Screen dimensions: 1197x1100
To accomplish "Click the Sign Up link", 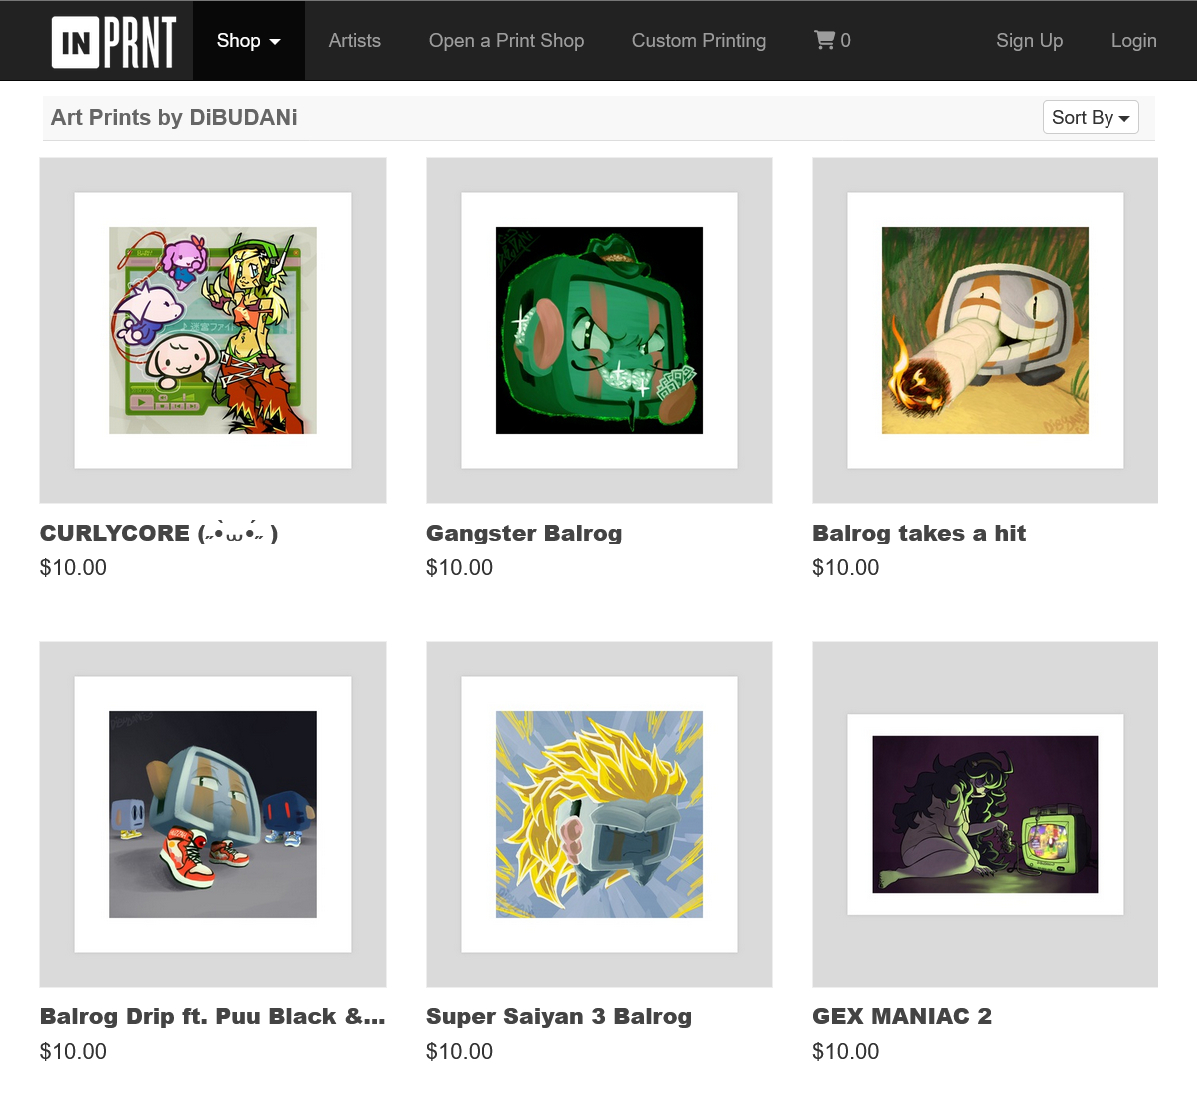I will pos(1029,40).
